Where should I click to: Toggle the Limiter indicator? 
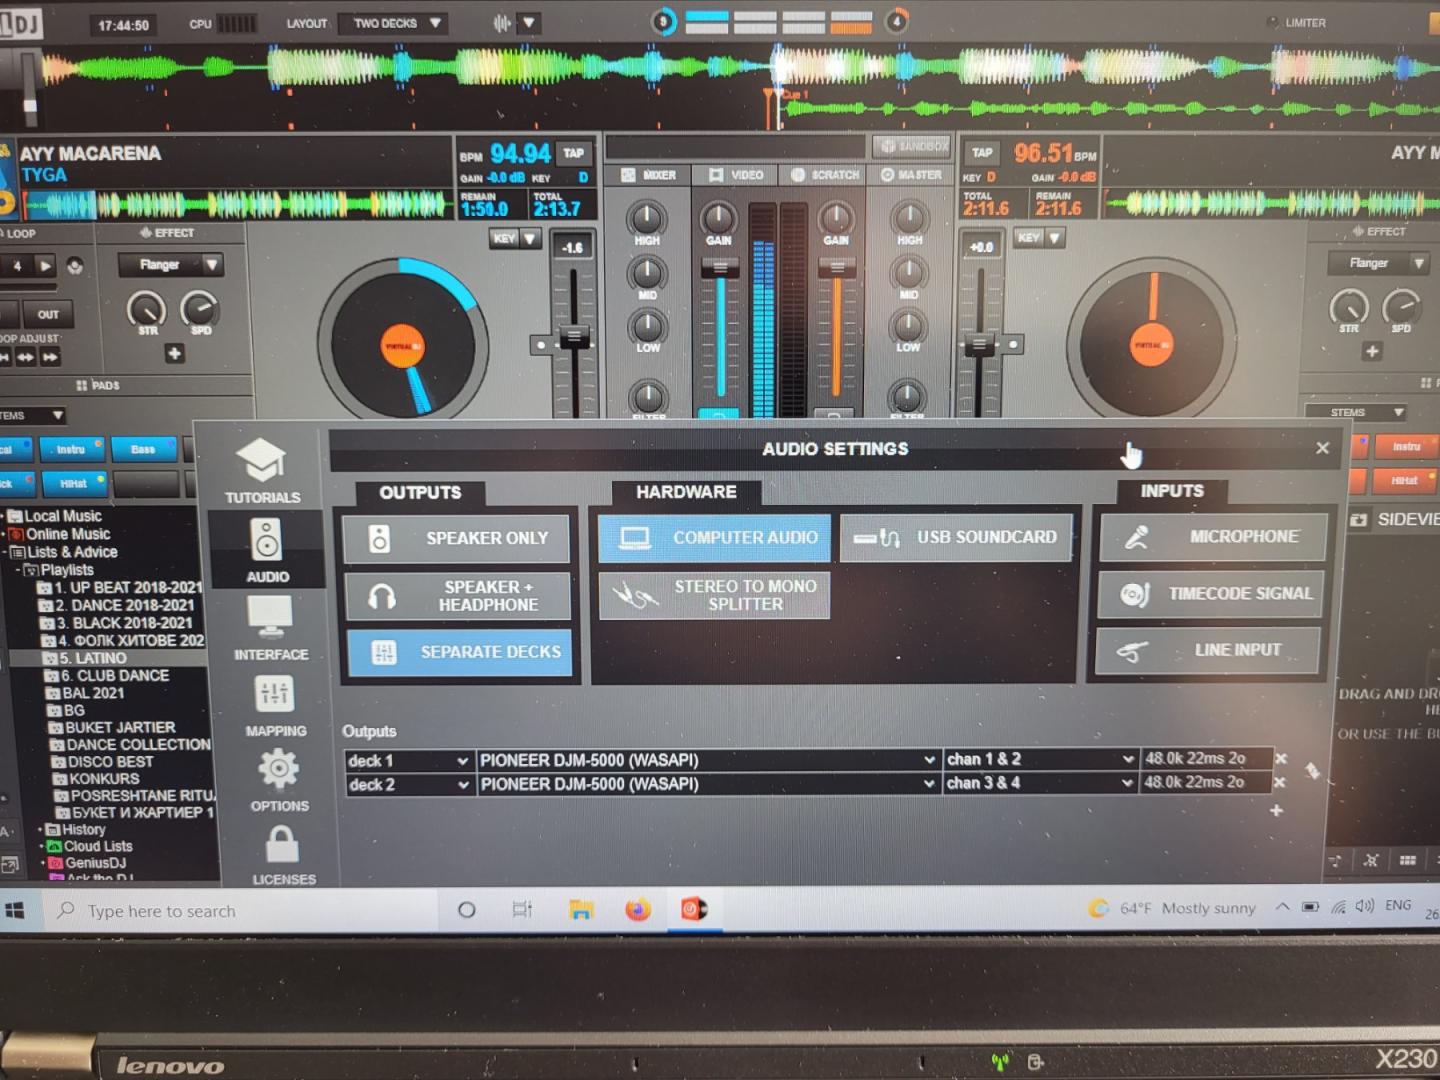1297,23
